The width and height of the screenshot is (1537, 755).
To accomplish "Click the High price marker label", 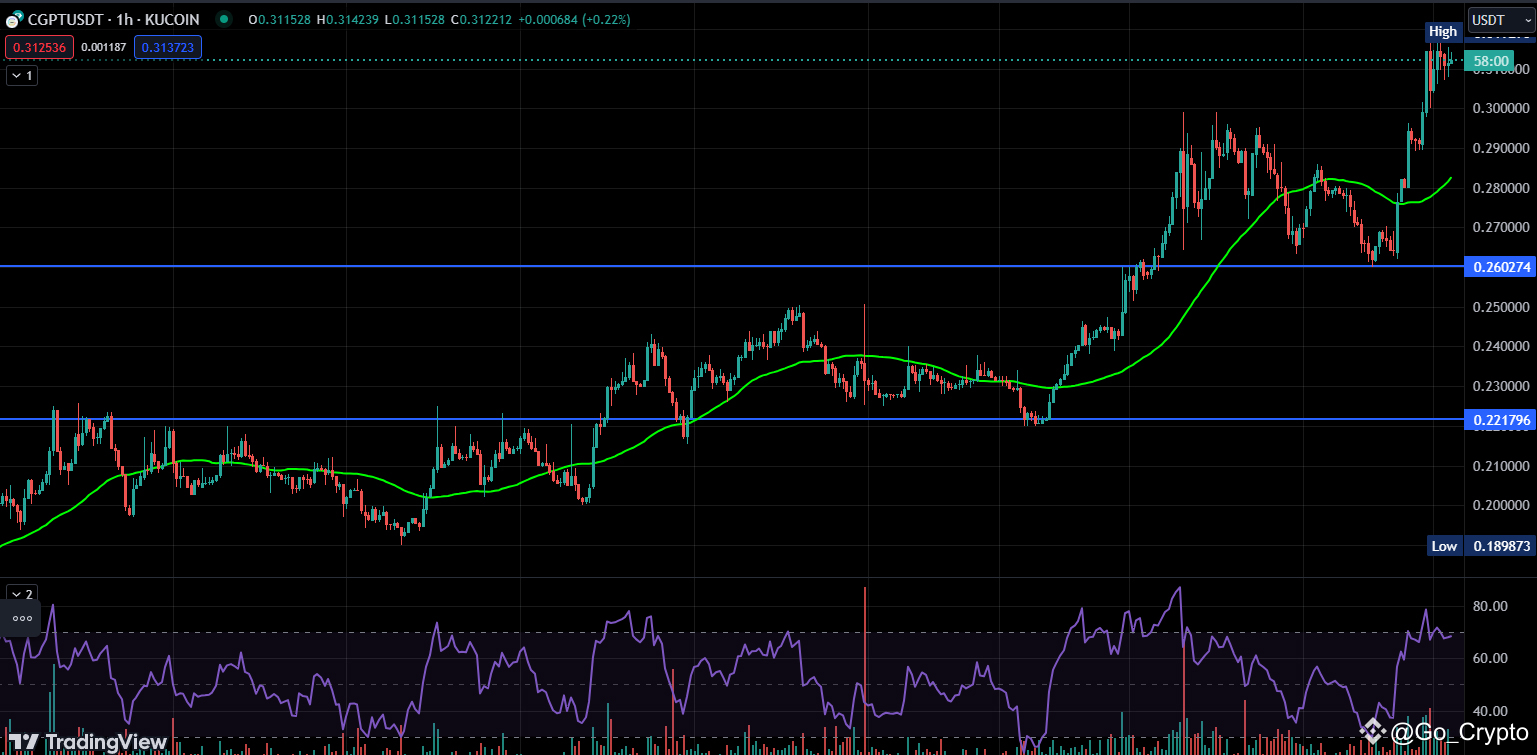I will click(x=1443, y=31).
